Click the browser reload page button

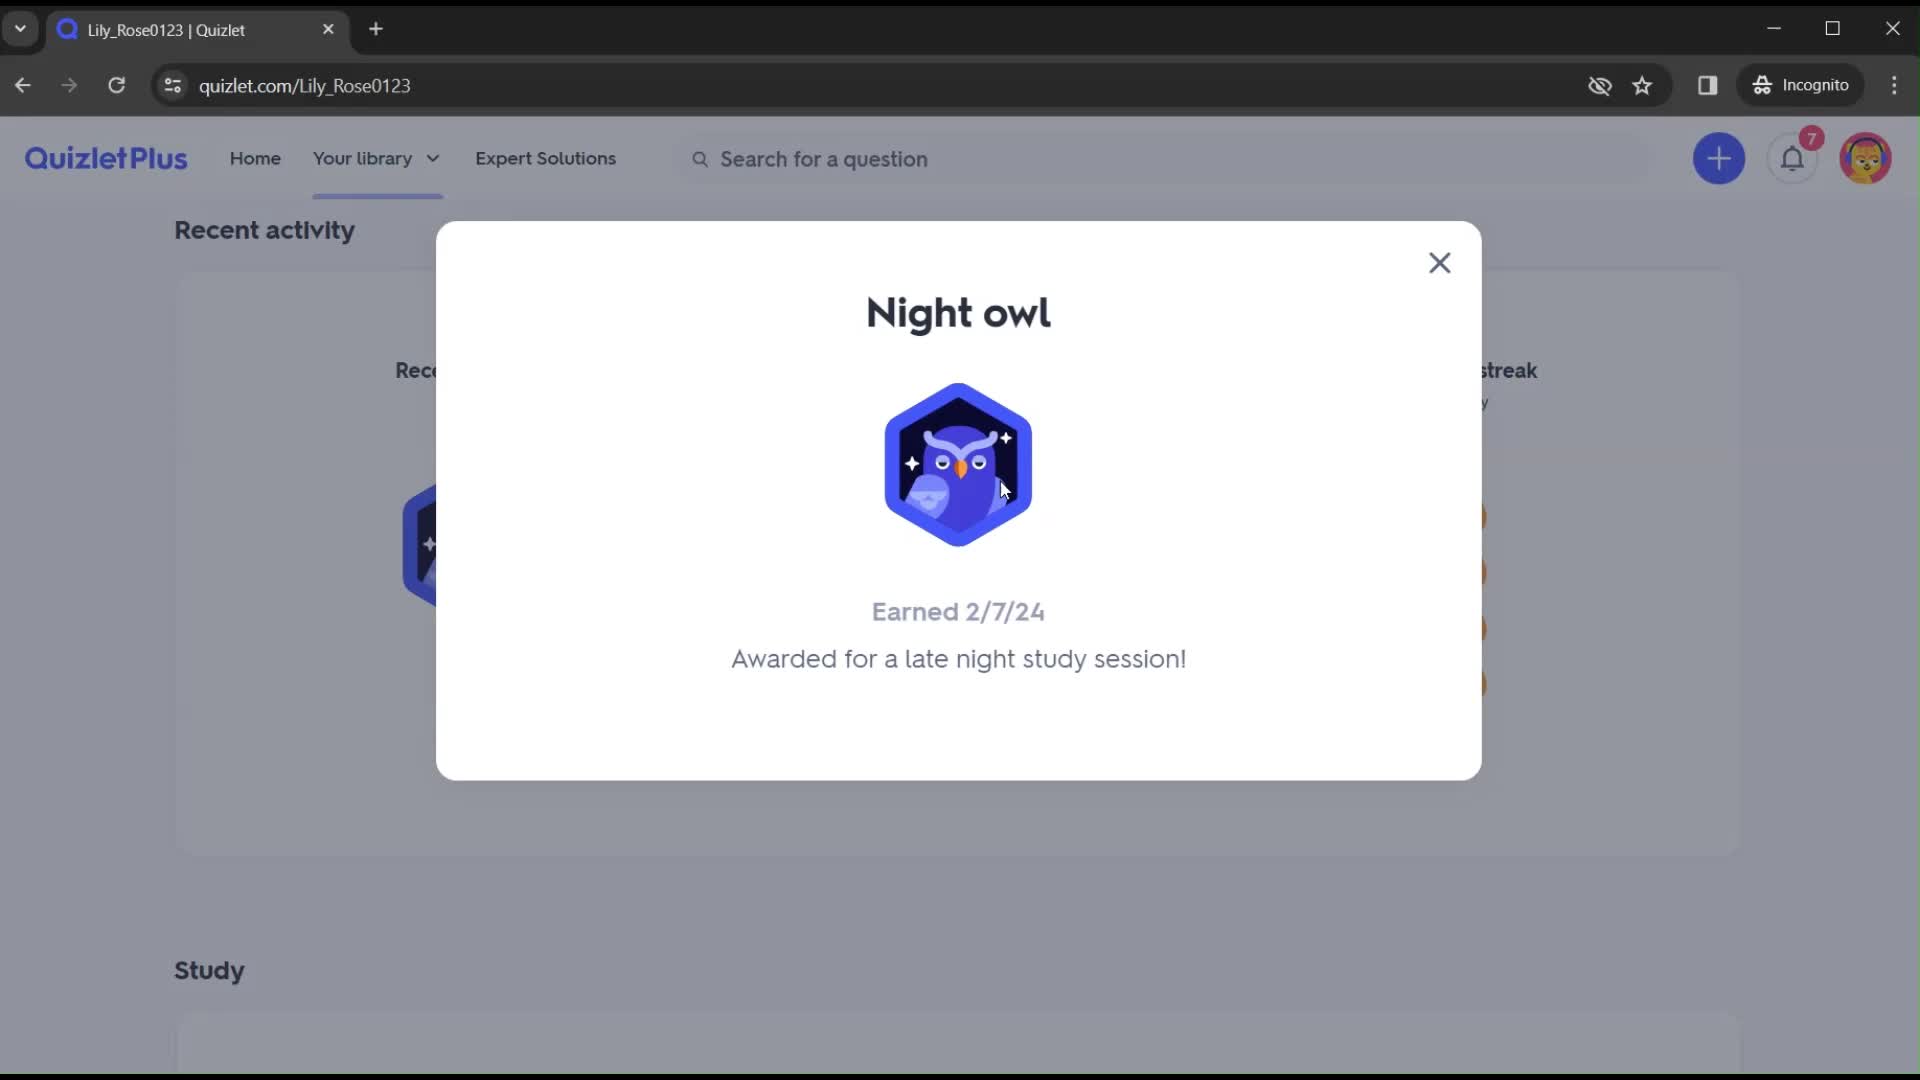[117, 84]
